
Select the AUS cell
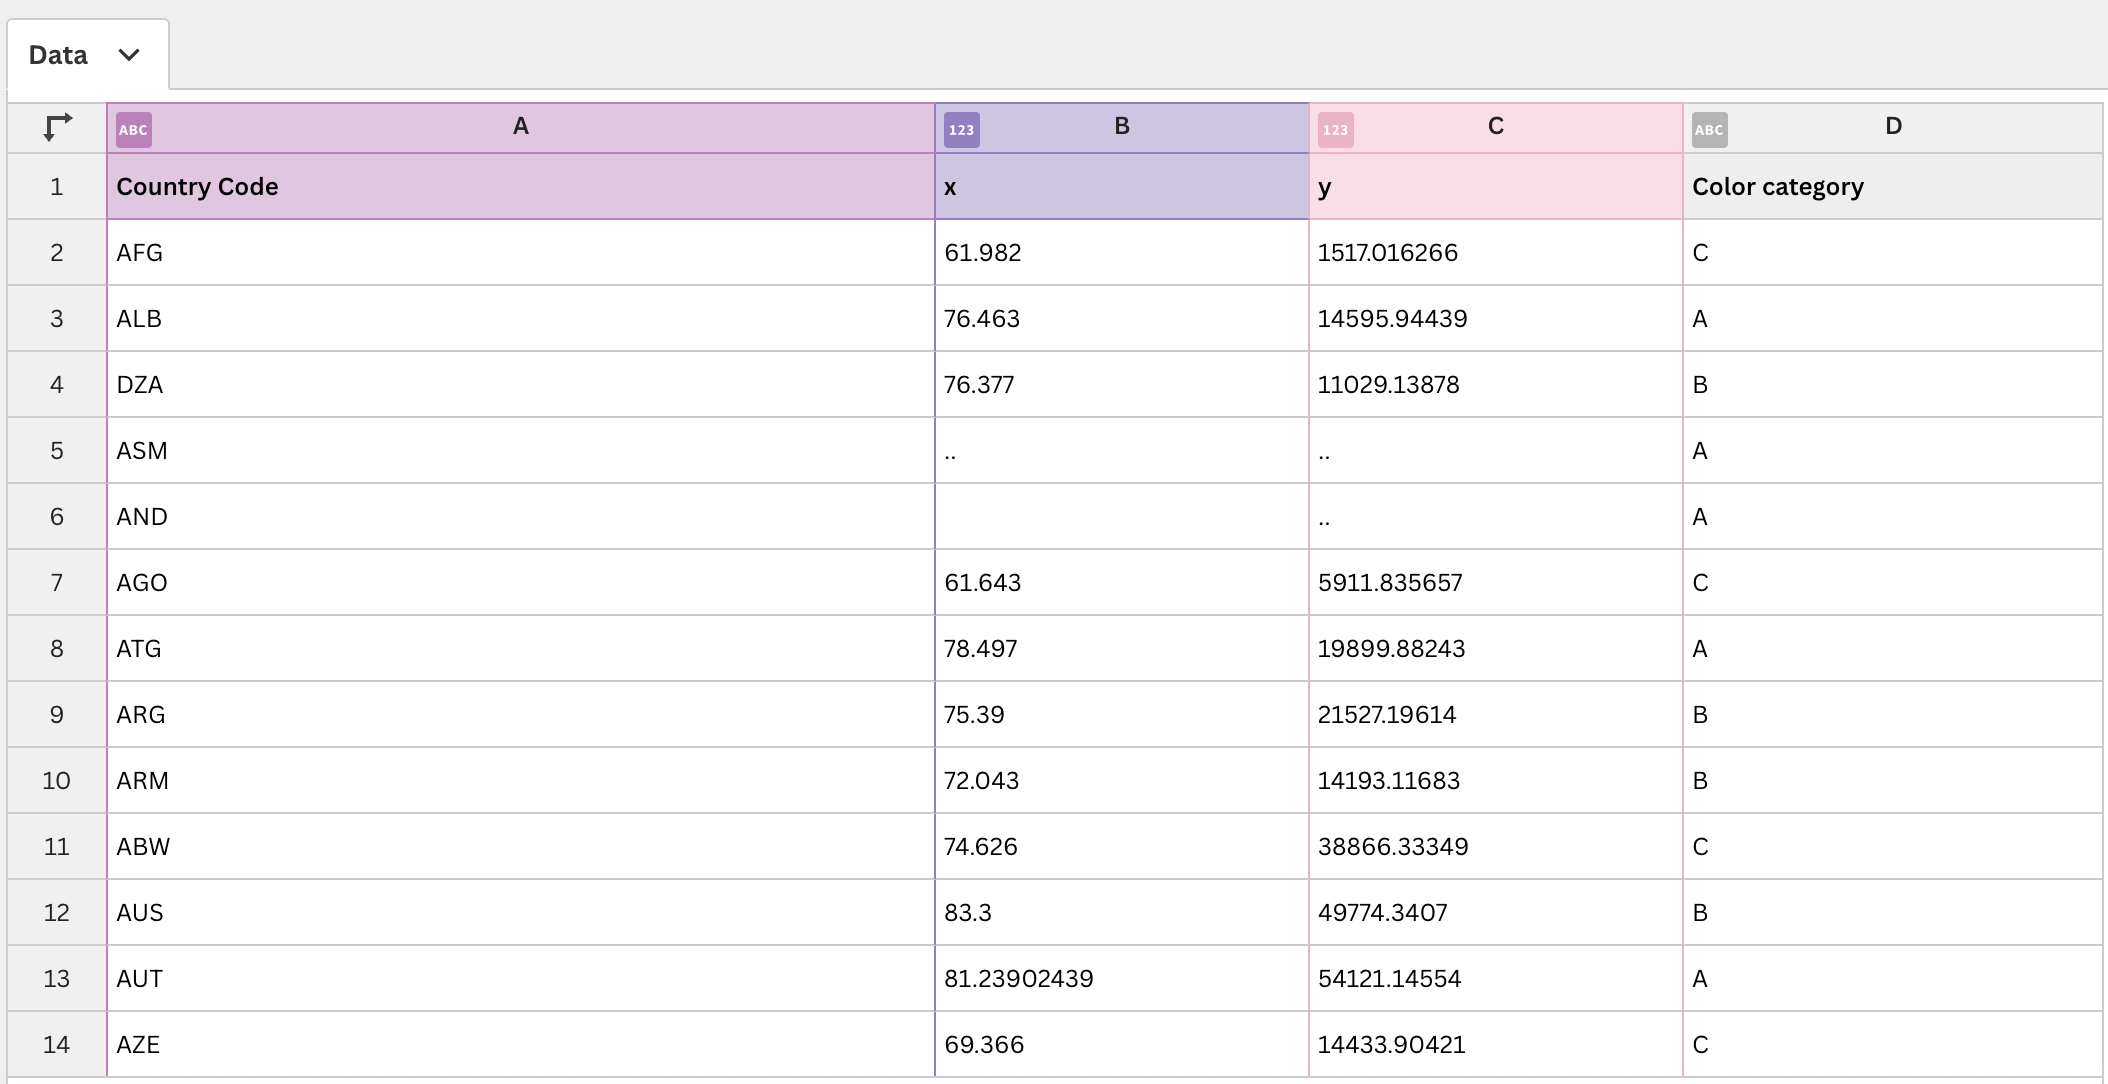pos(521,913)
